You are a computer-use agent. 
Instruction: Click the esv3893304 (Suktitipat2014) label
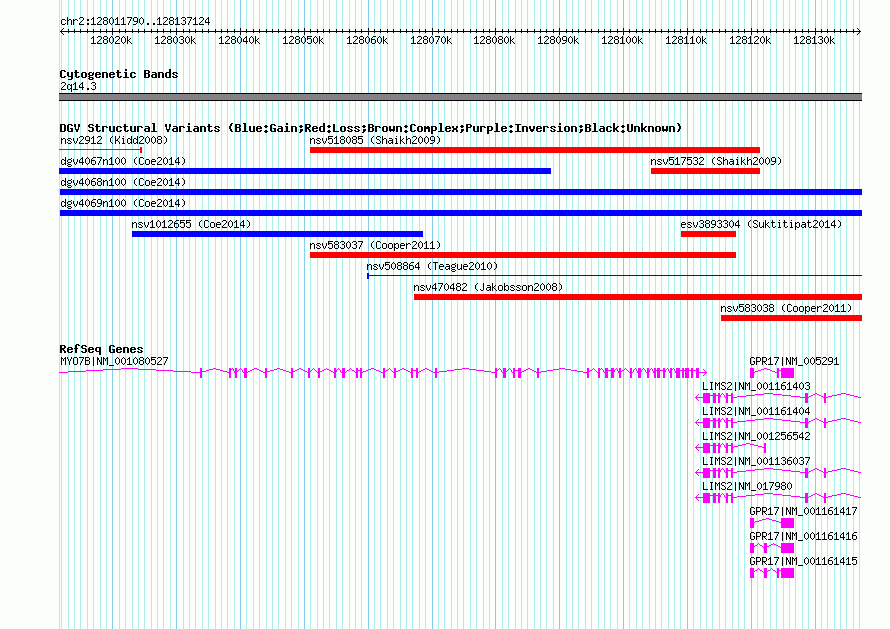point(761,224)
